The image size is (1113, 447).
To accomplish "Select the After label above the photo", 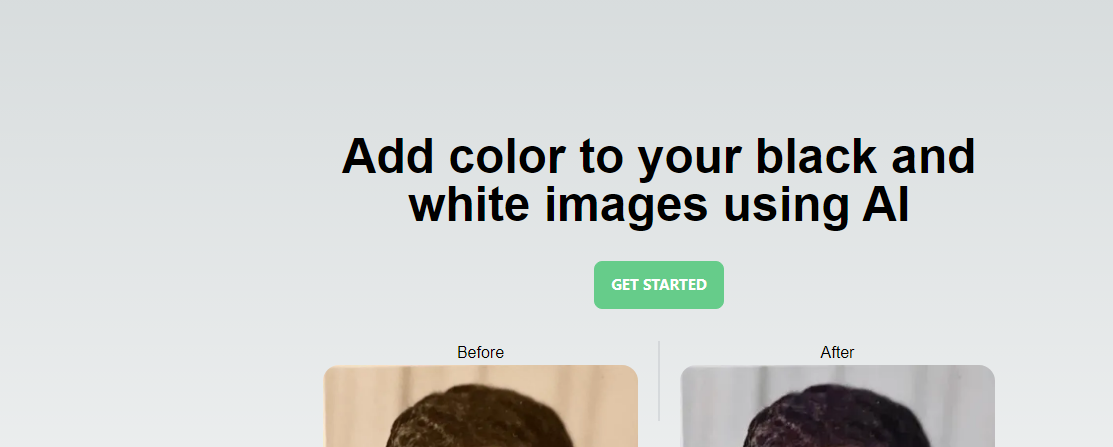I will (838, 352).
